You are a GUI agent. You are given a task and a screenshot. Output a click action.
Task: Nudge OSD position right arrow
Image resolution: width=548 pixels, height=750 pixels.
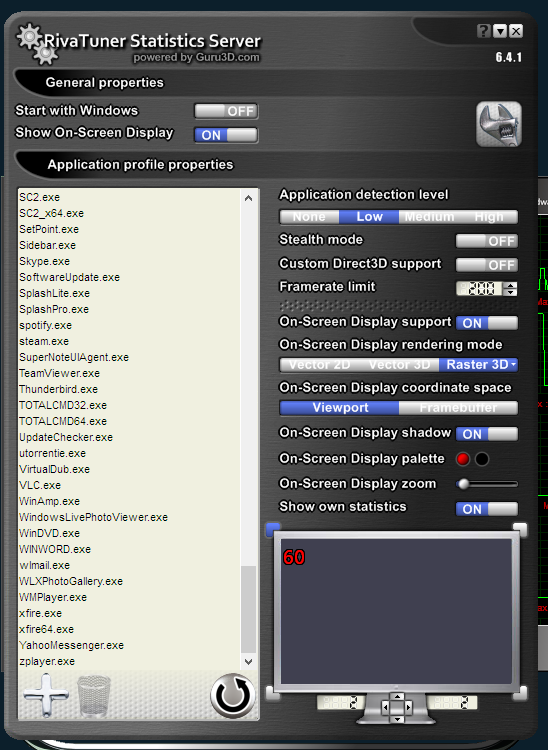point(408,707)
